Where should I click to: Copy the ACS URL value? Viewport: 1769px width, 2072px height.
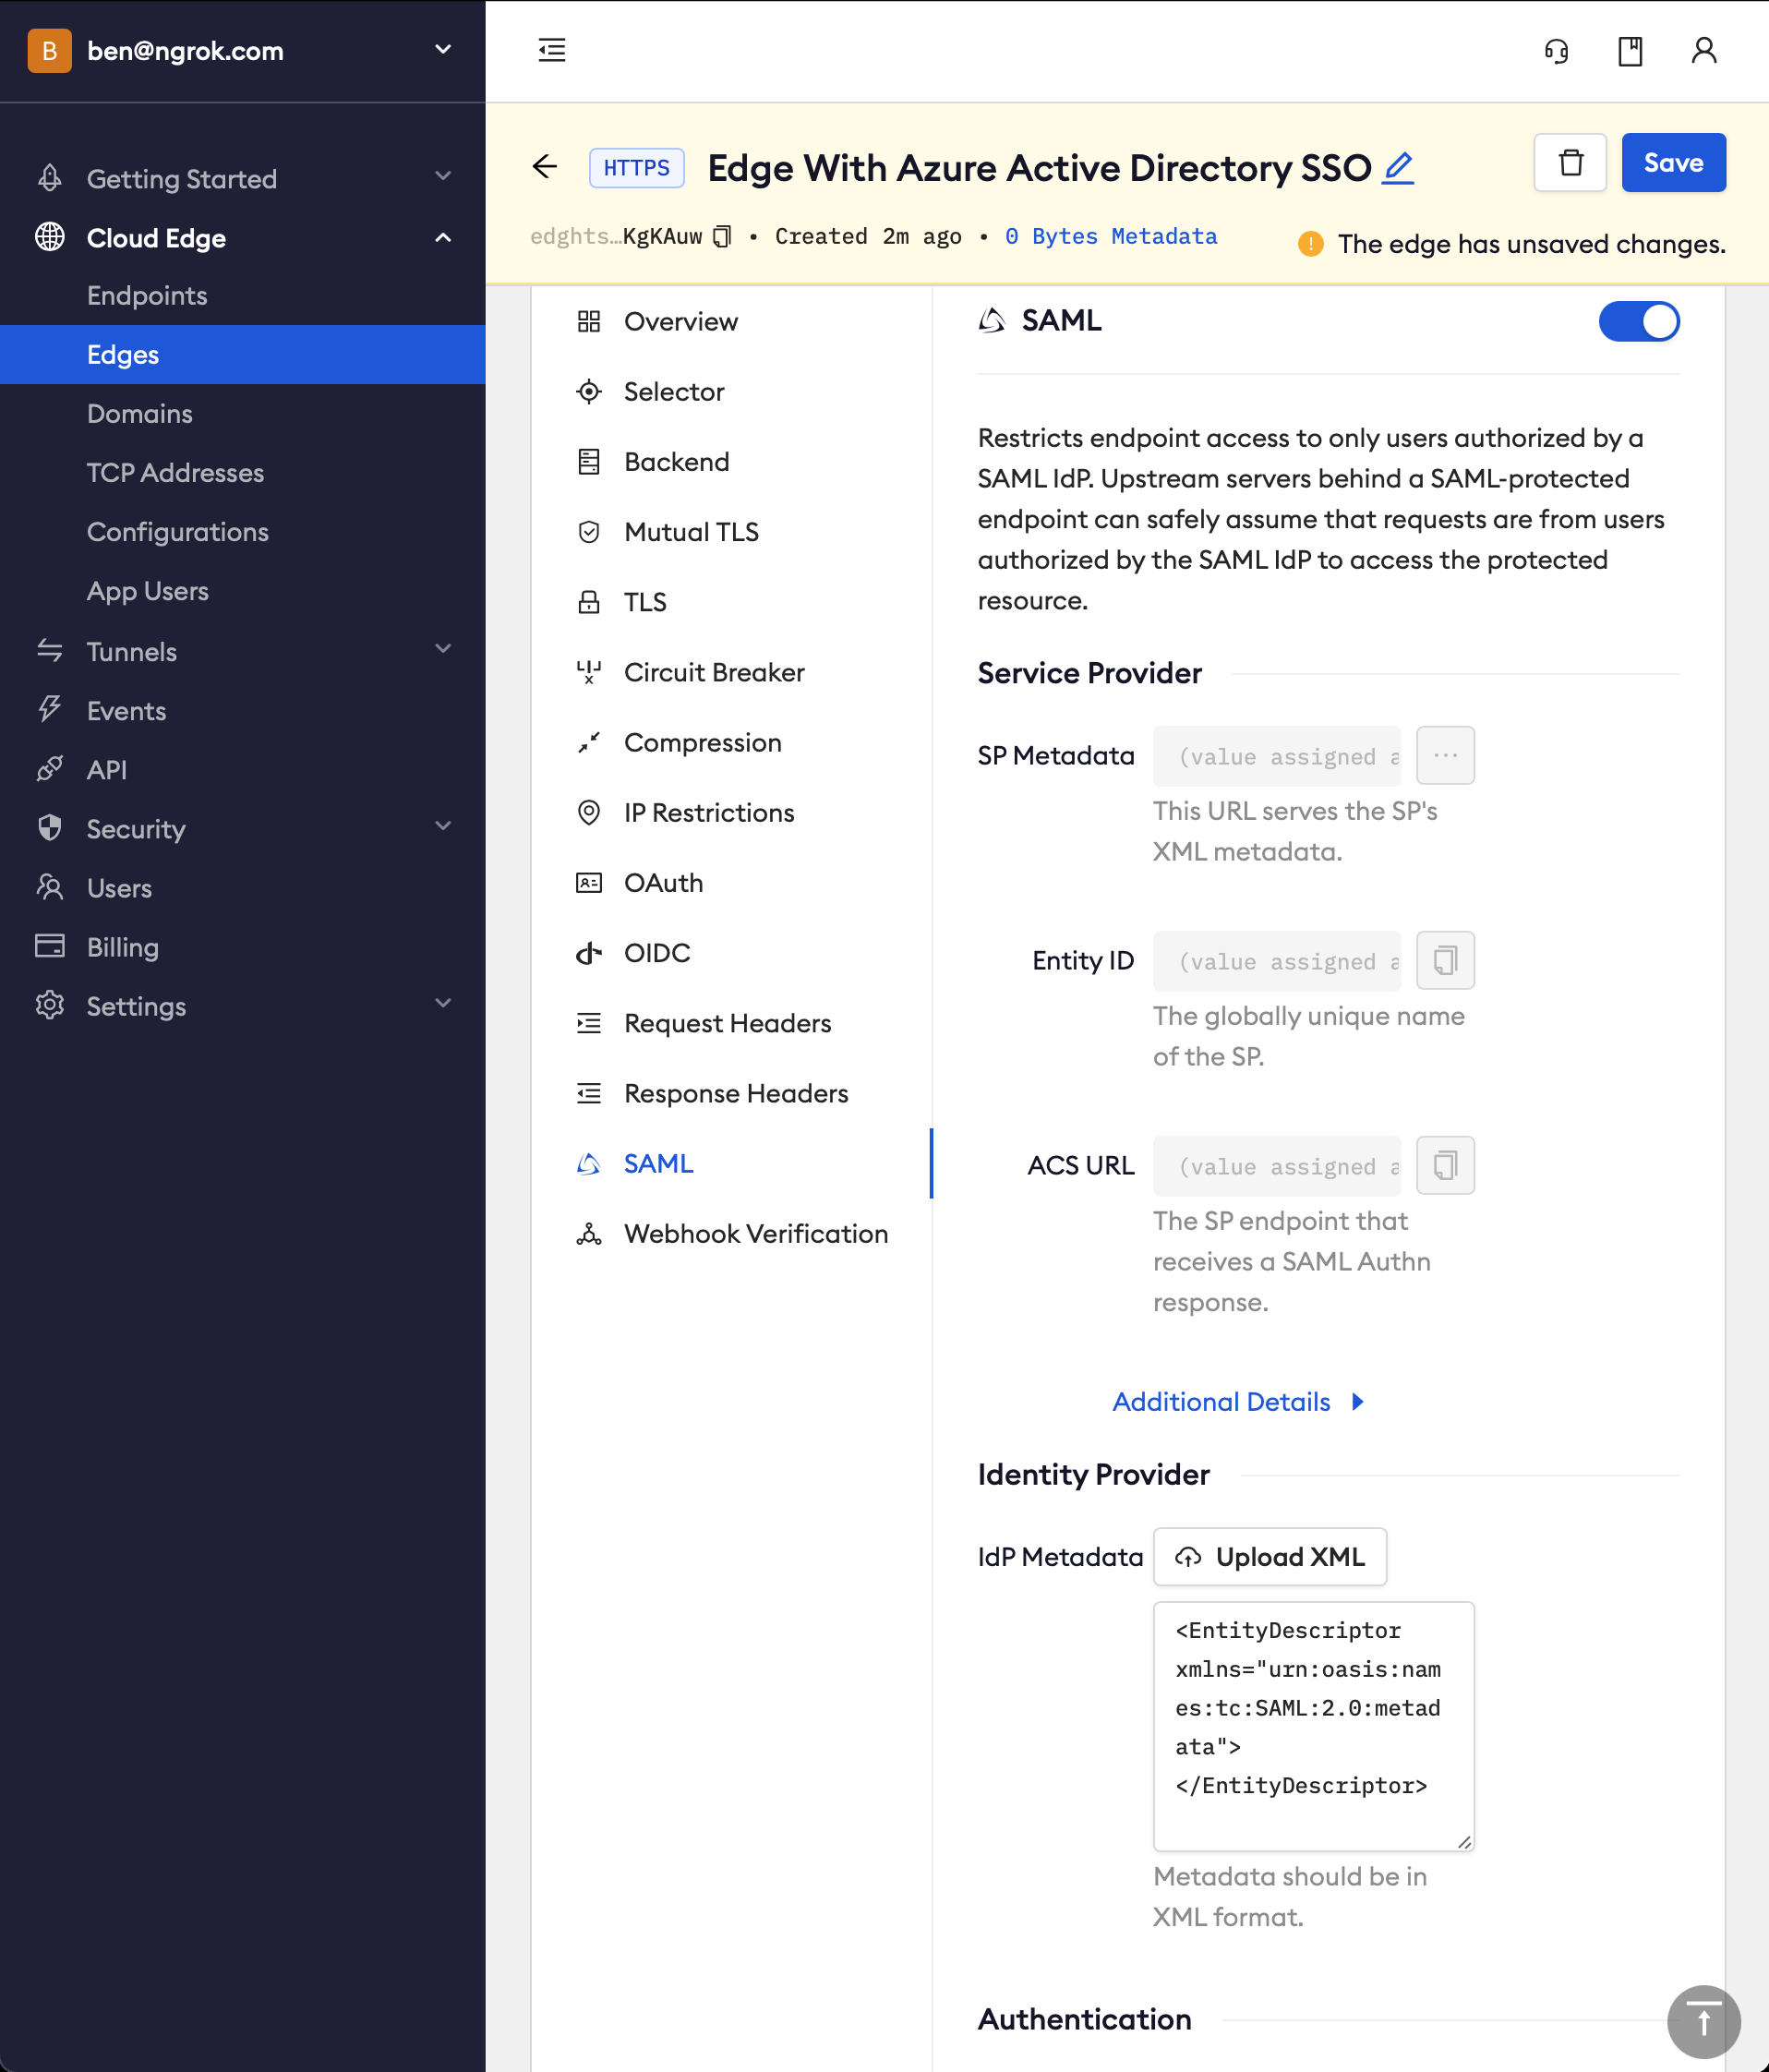[1445, 1165]
